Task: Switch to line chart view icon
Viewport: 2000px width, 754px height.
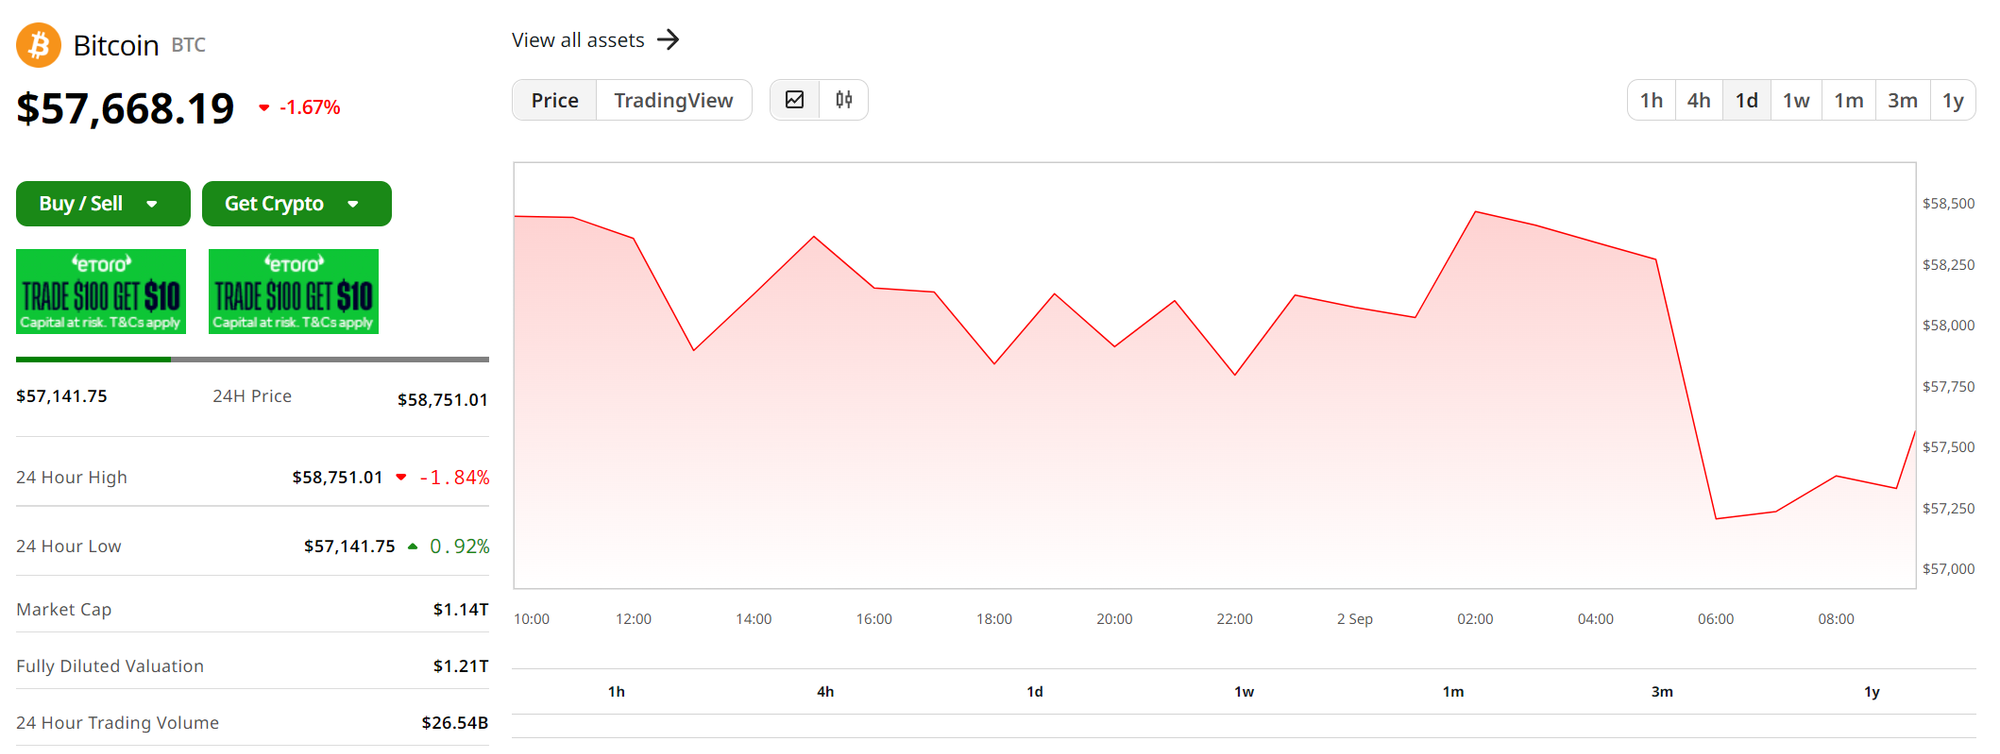Action: click(x=795, y=100)
